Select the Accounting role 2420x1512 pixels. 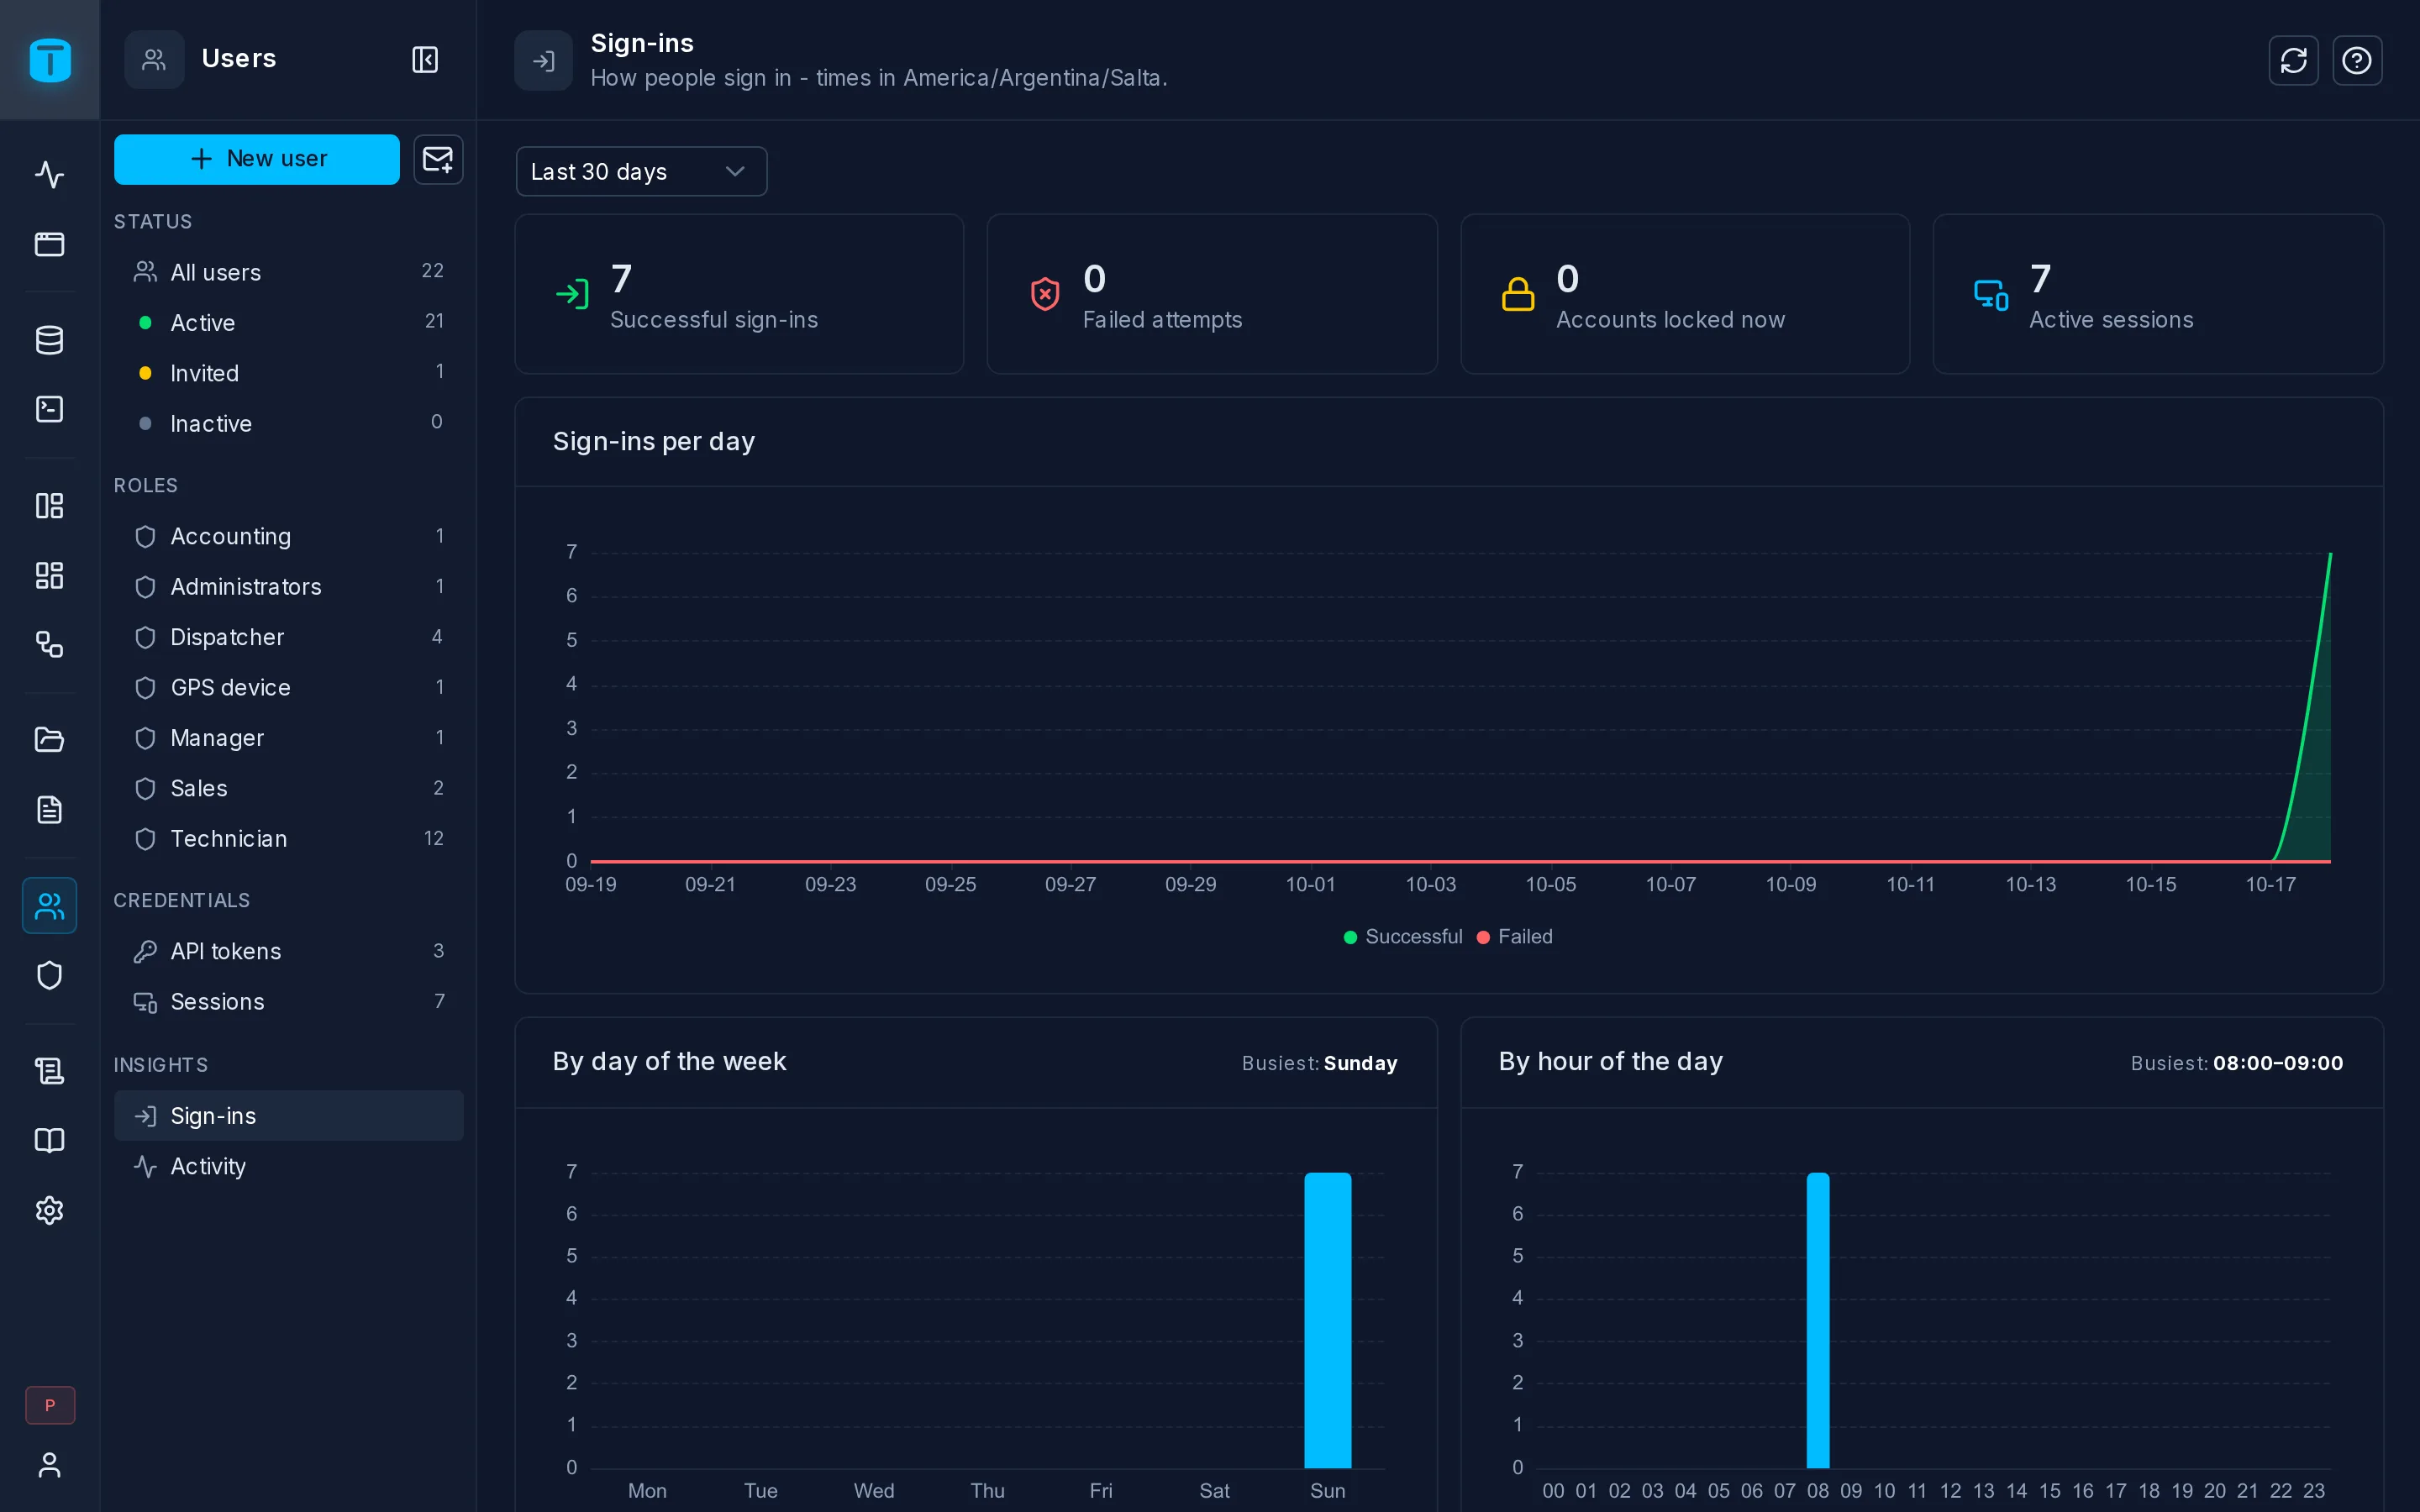[x=289, y=536]
